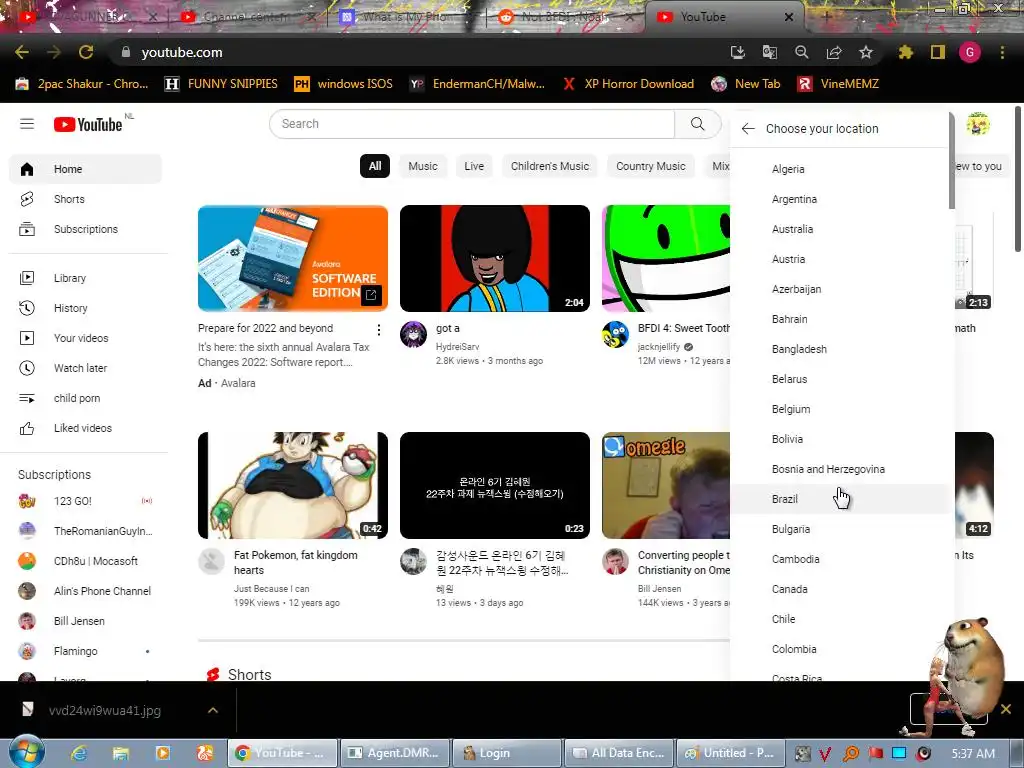Switch to Untitled - Paint taskbar window
Screen dimensions: 1024x768
coord(729,753)
